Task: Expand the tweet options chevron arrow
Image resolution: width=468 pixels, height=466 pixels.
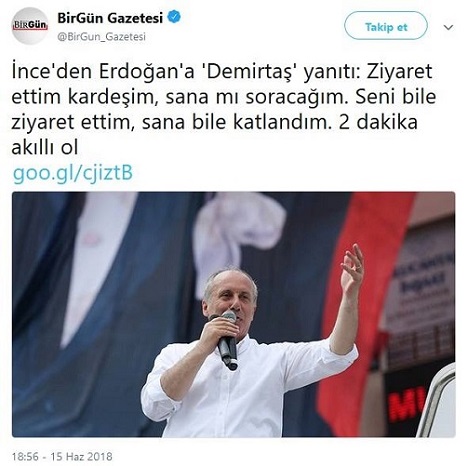Action: tap(449, 27)
